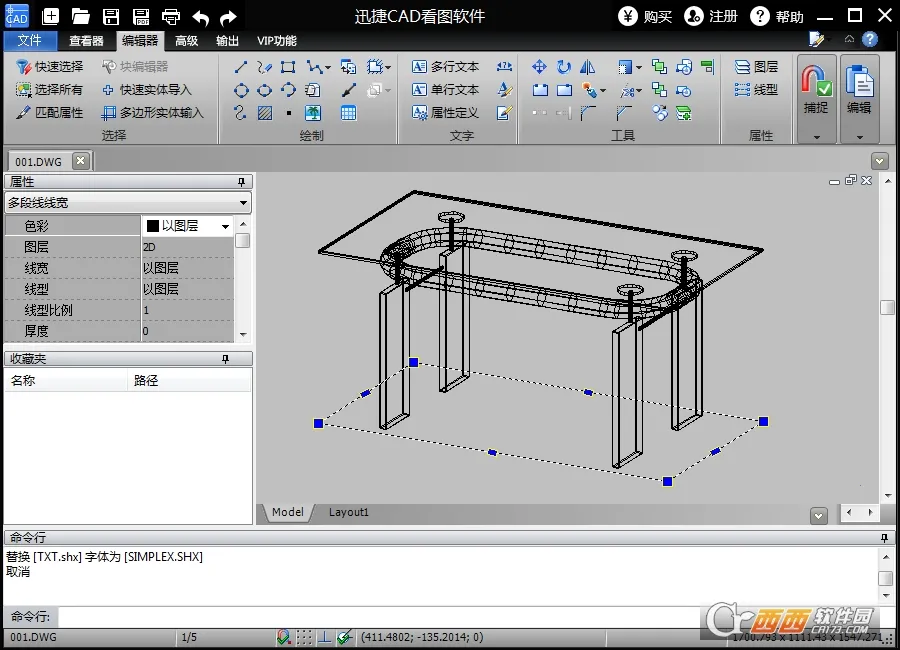
Task: Open the VIP功能 tab
Action: [x=277, y=41]
